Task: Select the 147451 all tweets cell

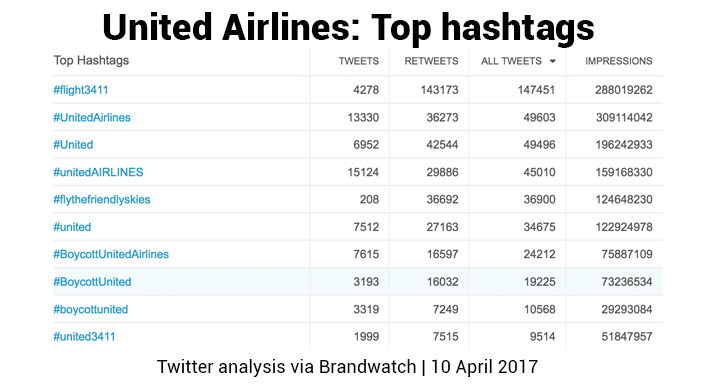Action: tap(536, 90)
